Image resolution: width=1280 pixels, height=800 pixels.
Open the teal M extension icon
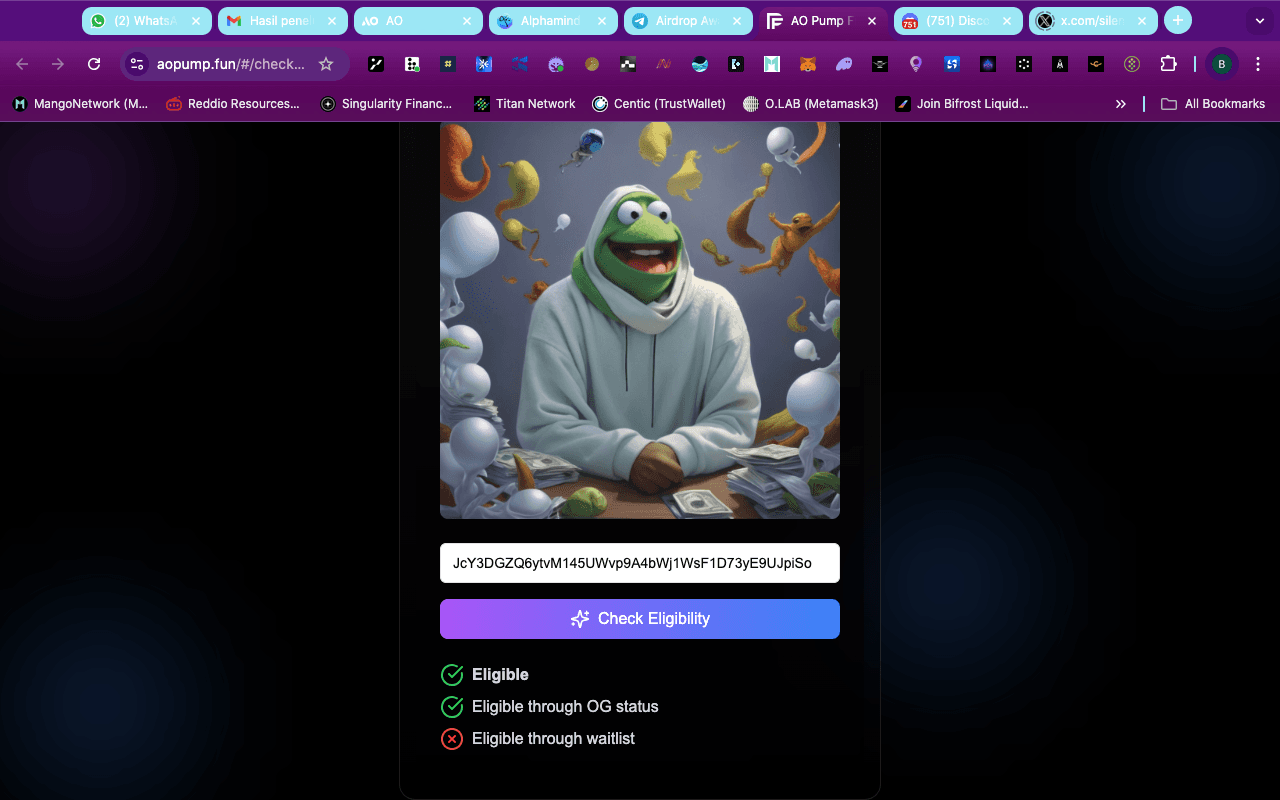(771, 64)
